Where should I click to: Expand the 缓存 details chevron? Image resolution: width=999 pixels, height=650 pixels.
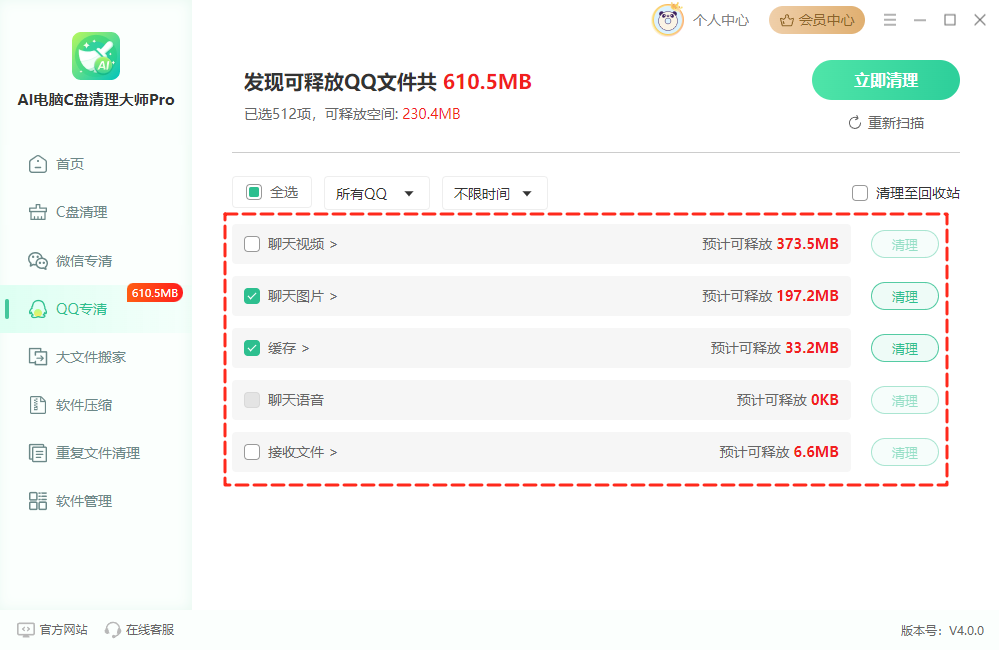click(306, 349)
